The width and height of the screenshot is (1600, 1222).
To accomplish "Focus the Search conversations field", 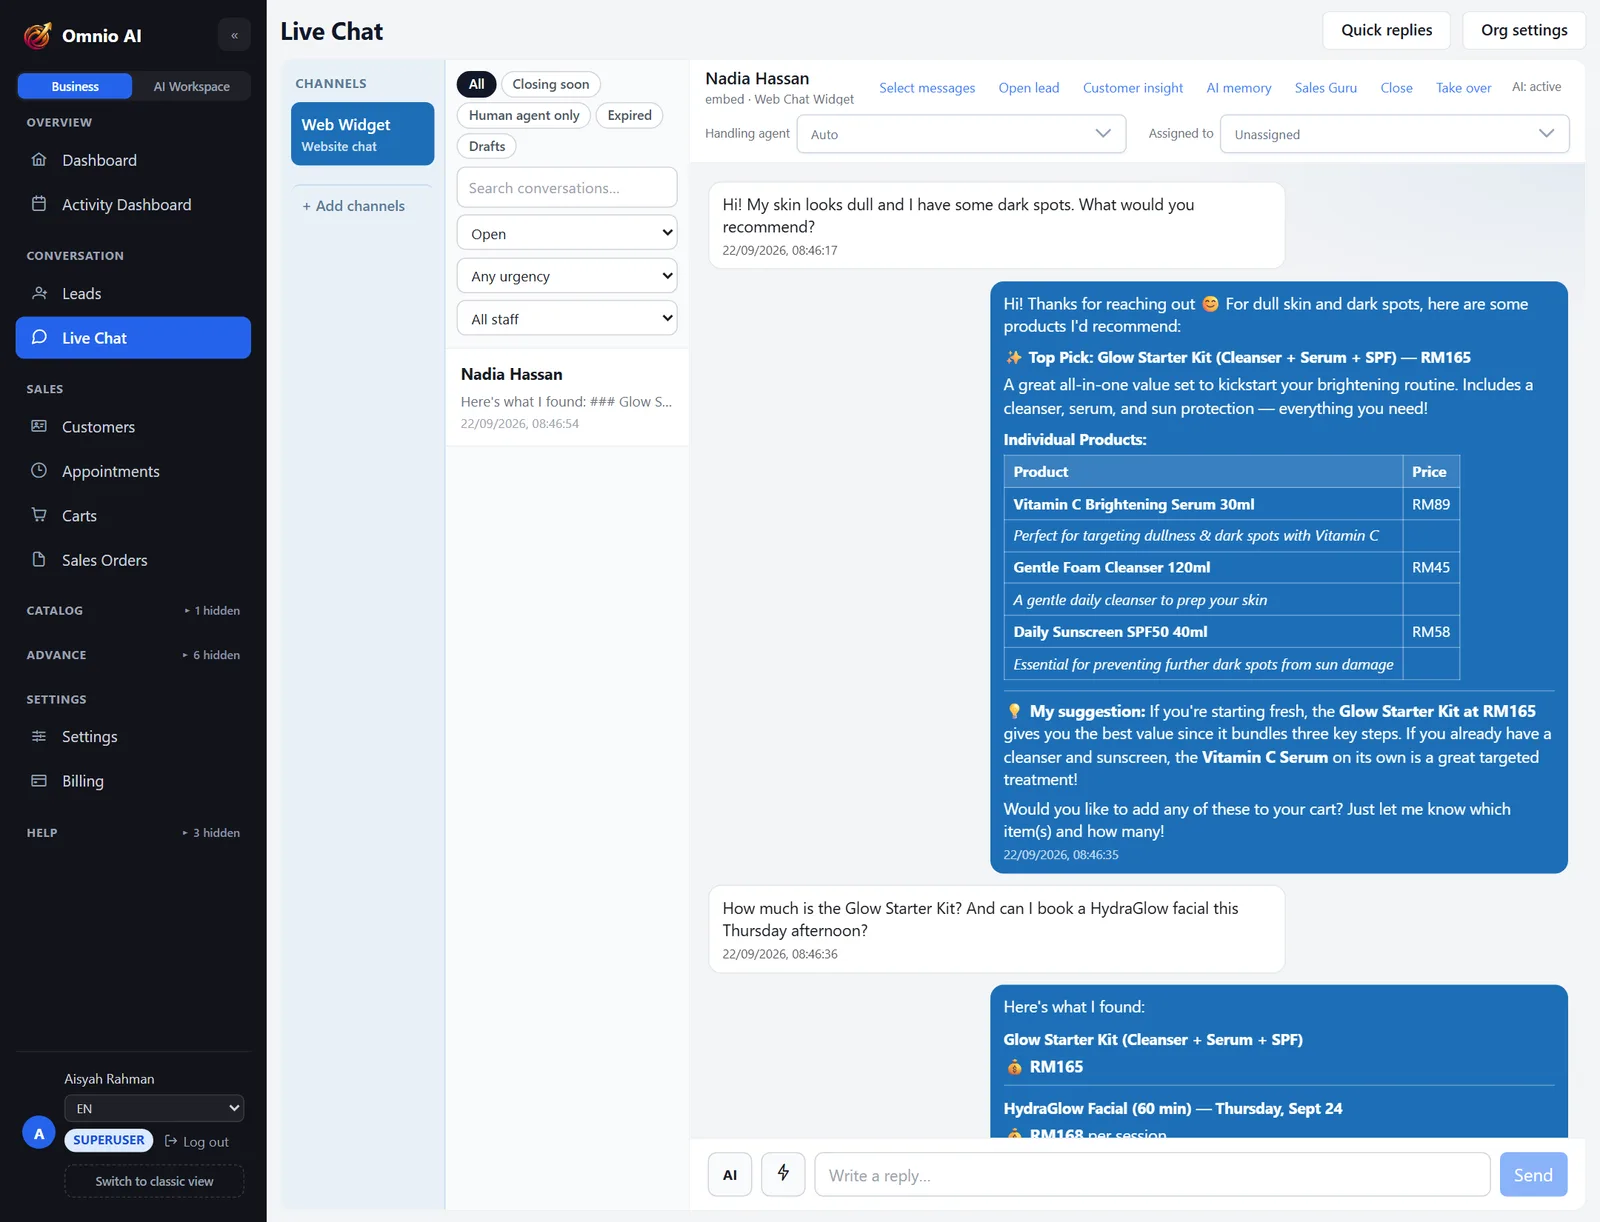I will (x=567, y=188).
